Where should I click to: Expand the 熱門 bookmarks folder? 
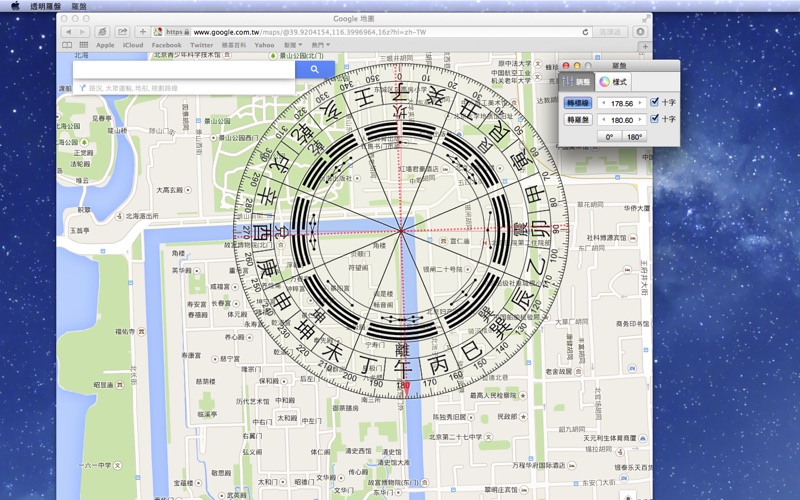321,45
